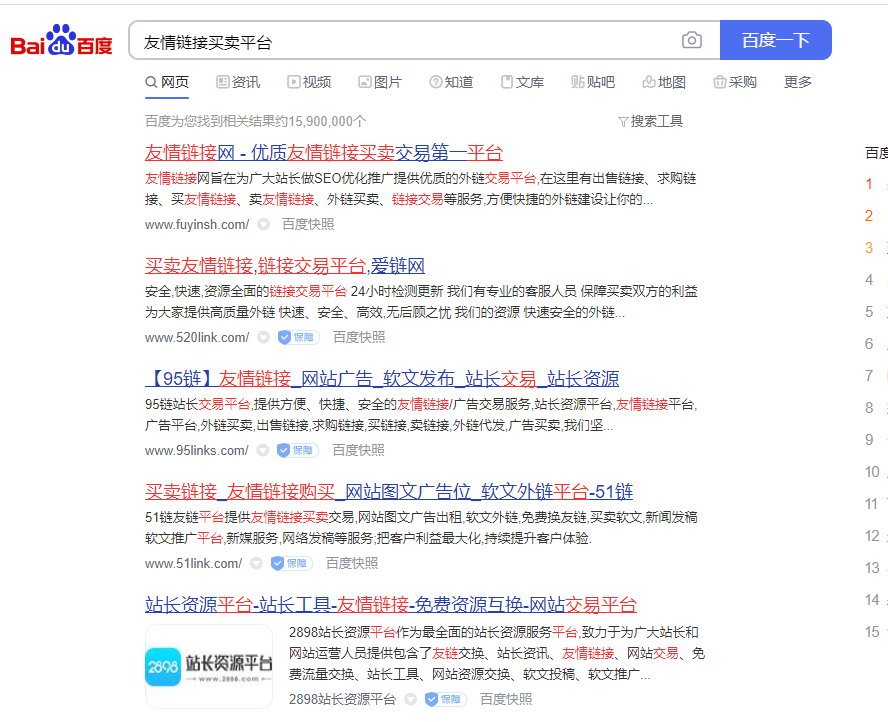The height and width of the screenshot is (722, 888).
Task: Open the 图片 tab
Action: coord(379,83)
